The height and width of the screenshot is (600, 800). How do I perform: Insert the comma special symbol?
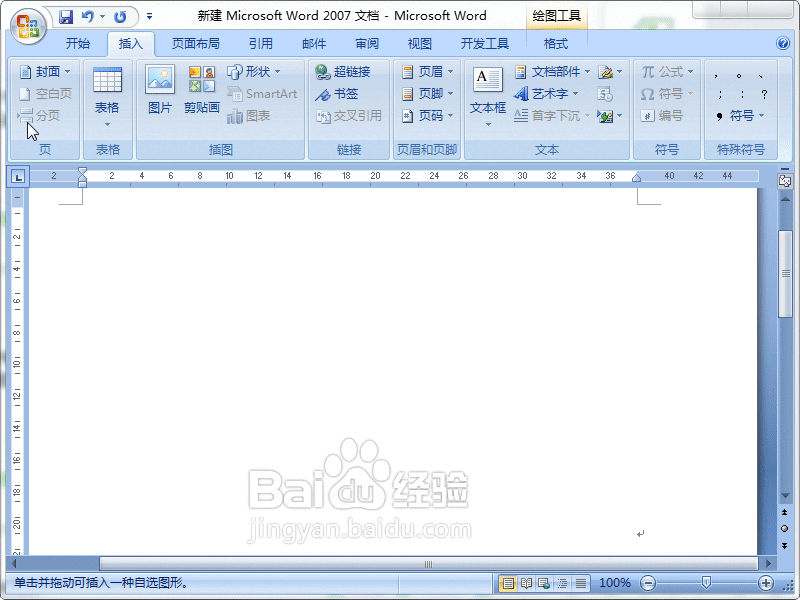(x=717, y=76)
